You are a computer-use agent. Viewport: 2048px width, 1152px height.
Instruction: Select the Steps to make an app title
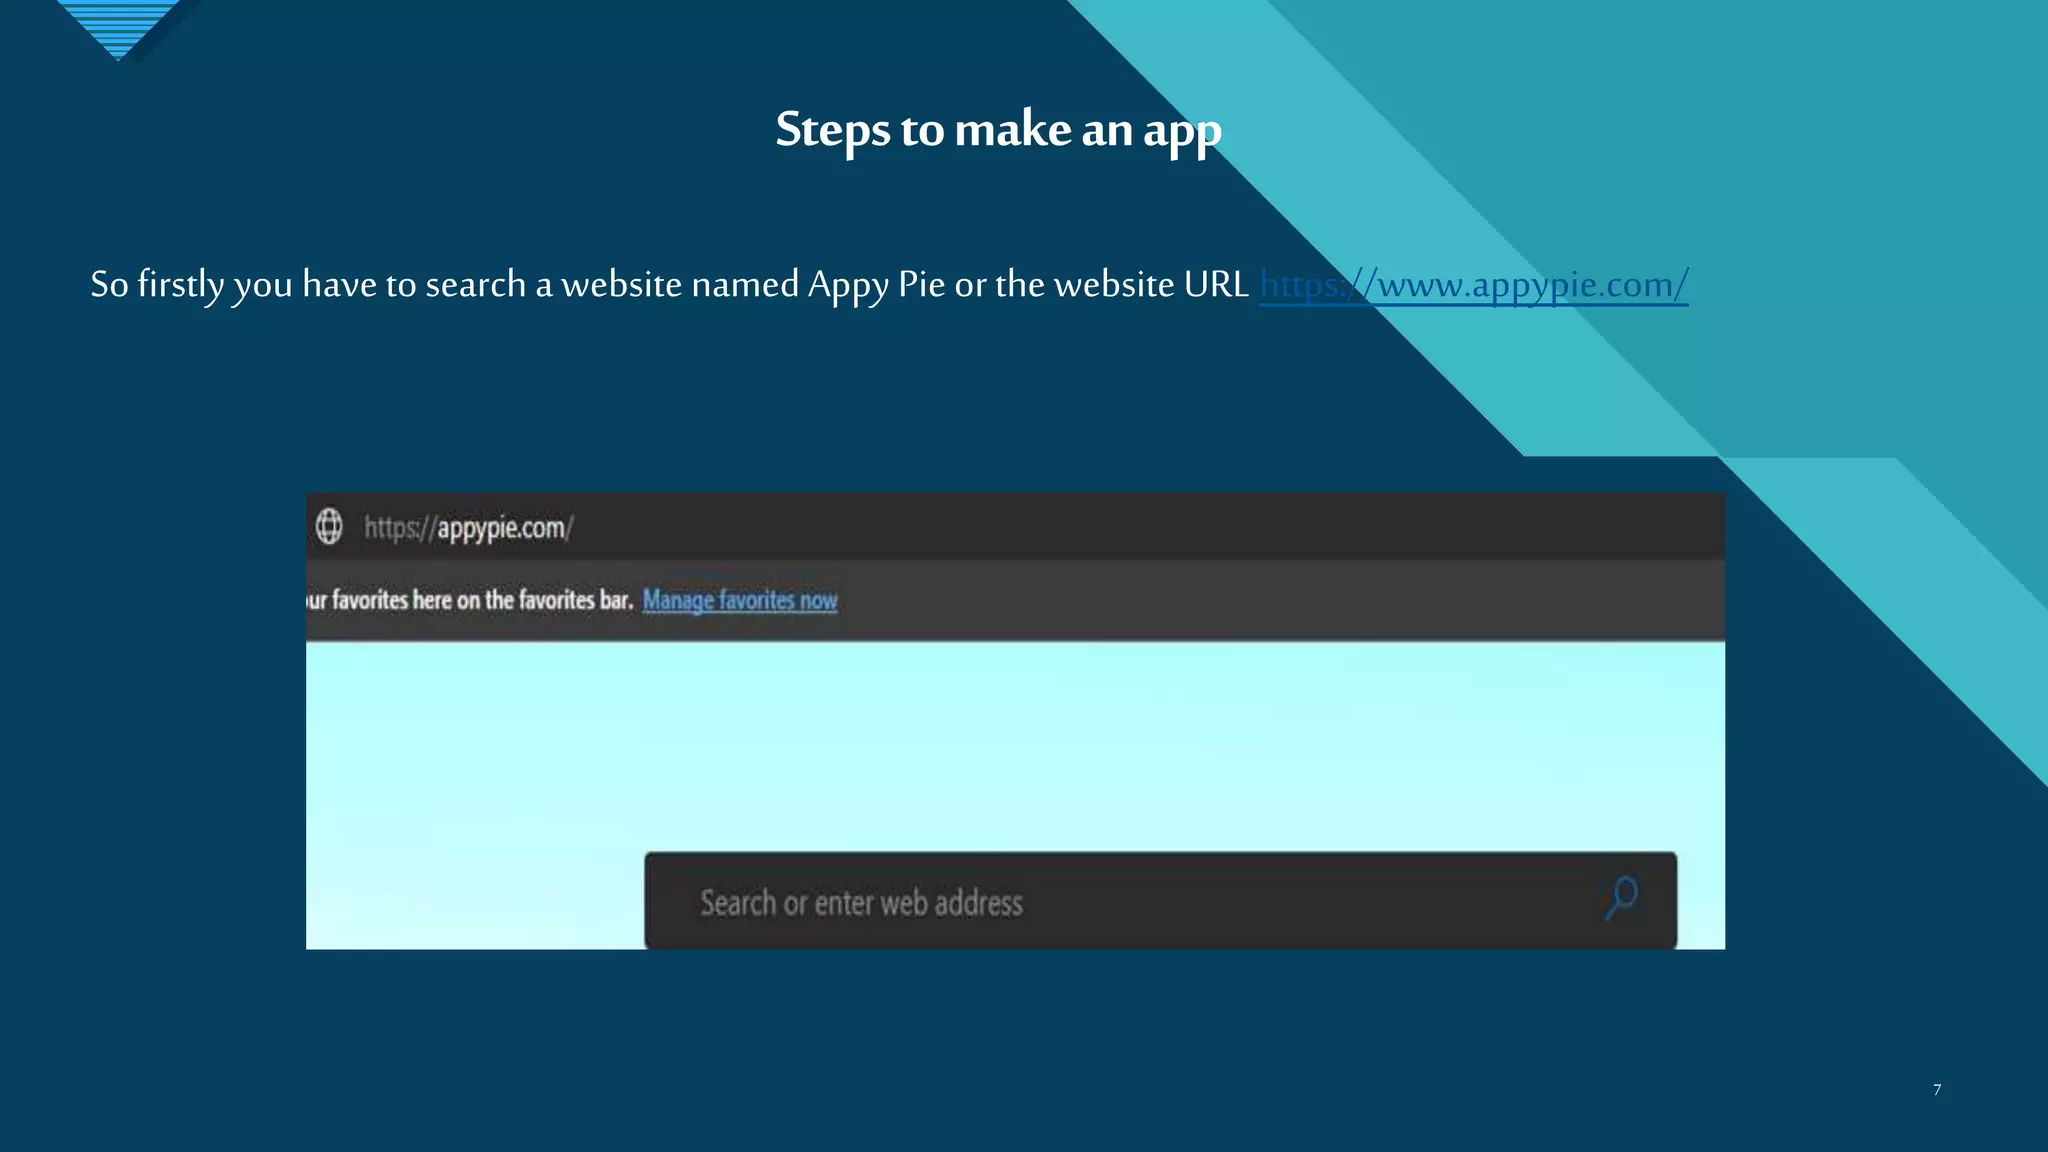[999, 131]
